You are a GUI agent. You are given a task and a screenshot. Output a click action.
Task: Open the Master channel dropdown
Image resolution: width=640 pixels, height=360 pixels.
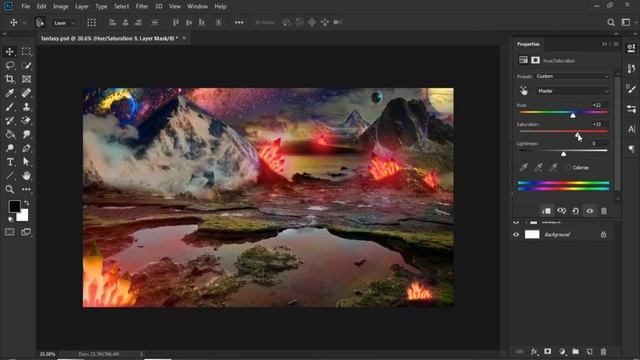(572, 91)
